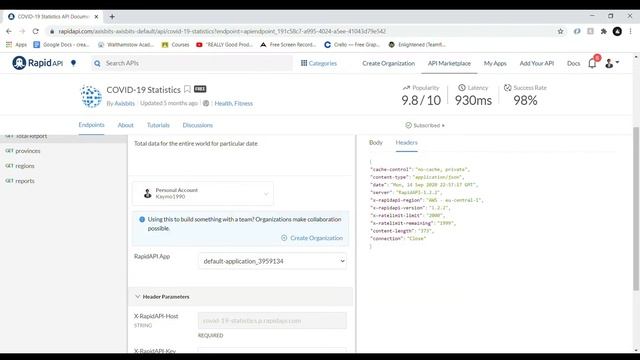Open the REALLY Good Prod bookmark
The height and width of the screenshot is (360, 640).
click(224, 44)
